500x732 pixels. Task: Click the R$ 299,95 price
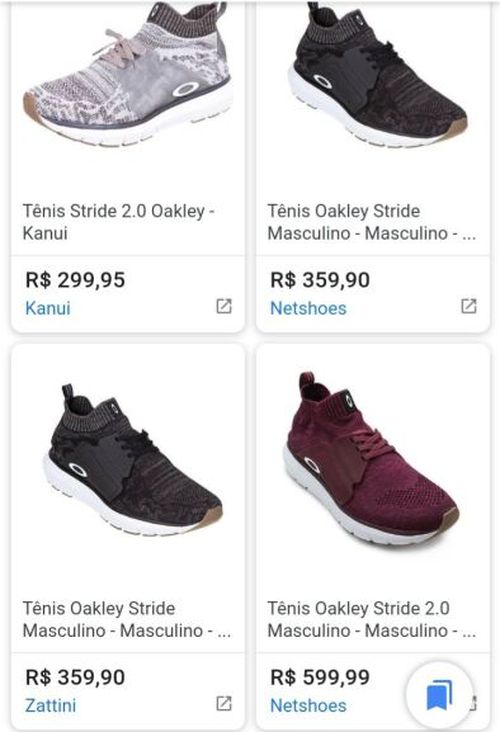coord(75,280)
